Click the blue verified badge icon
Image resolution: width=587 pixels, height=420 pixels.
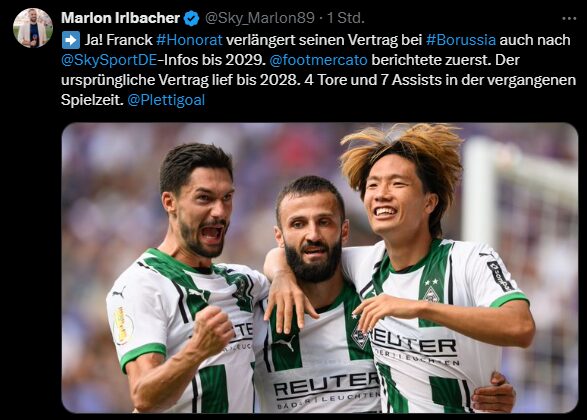pyautogui.click(x=192, y=18)
